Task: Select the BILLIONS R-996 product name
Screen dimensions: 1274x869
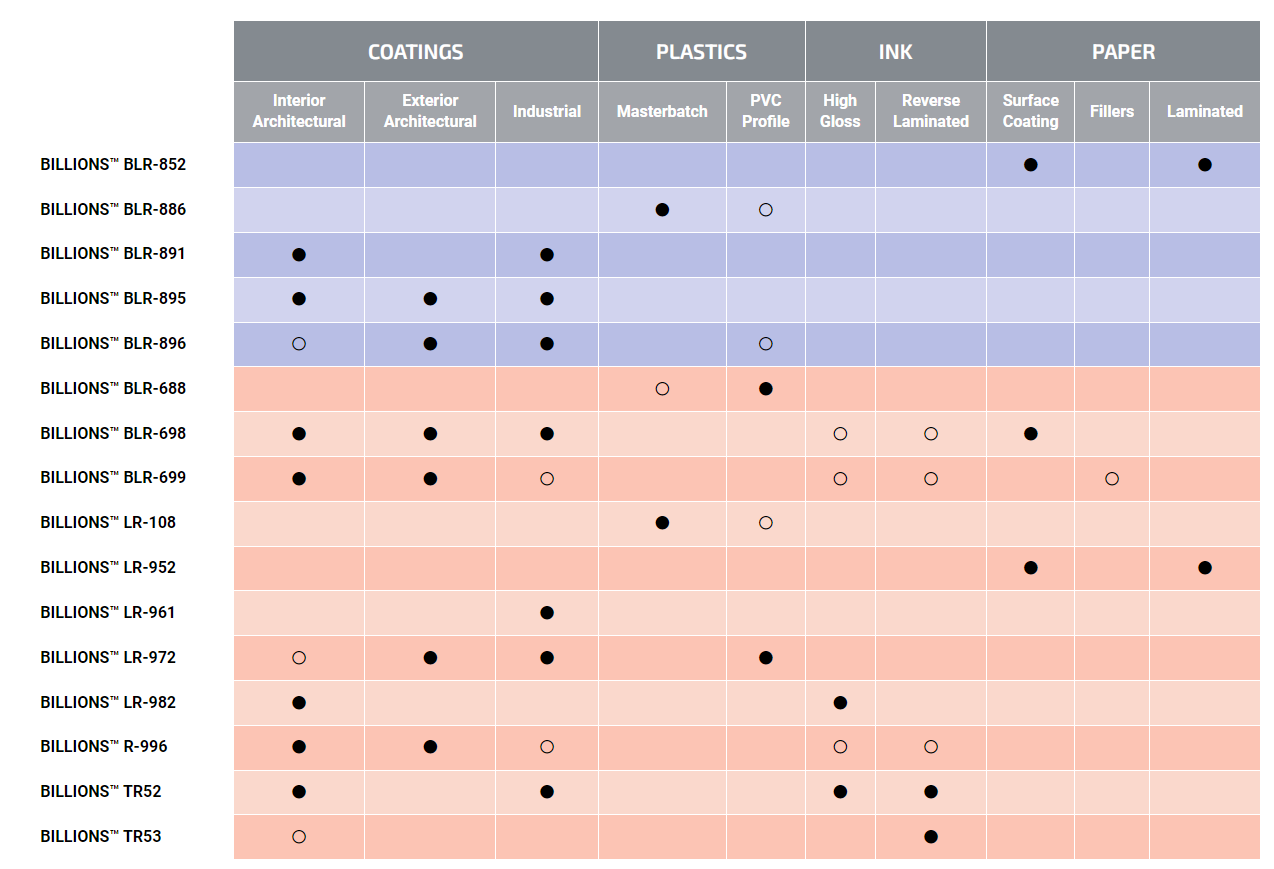Action: 104,747
